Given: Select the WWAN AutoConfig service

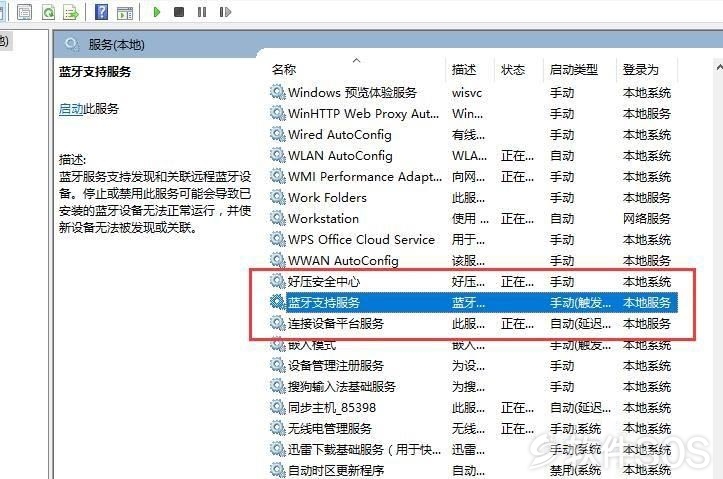Looking at the screenshot, I should click(473, 260).
